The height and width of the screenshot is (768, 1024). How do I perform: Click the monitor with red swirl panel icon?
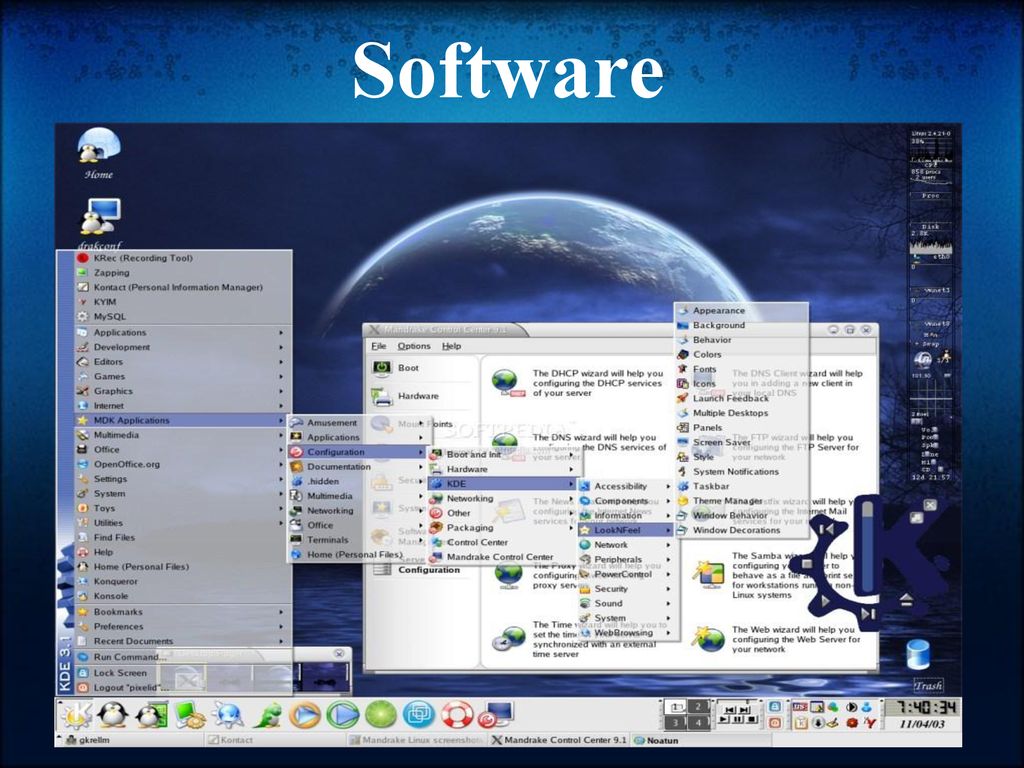click(496, 714)
